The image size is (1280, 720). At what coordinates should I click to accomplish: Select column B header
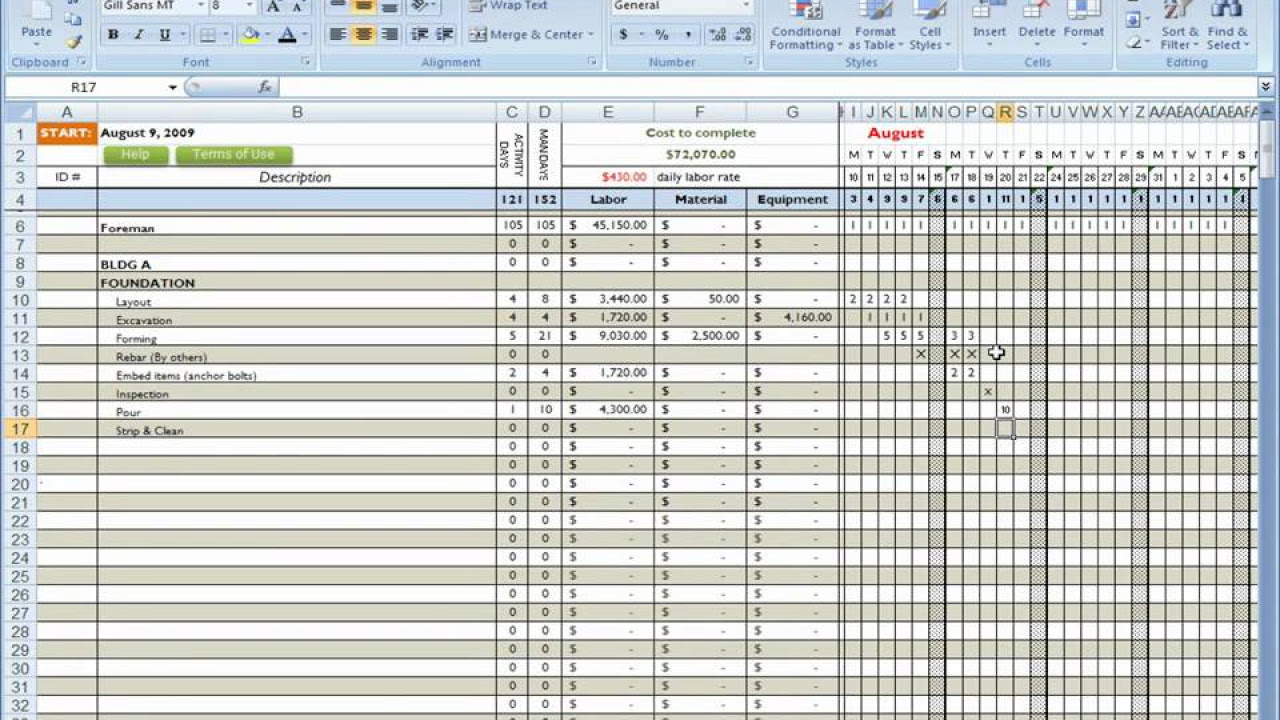click(297, 112)
